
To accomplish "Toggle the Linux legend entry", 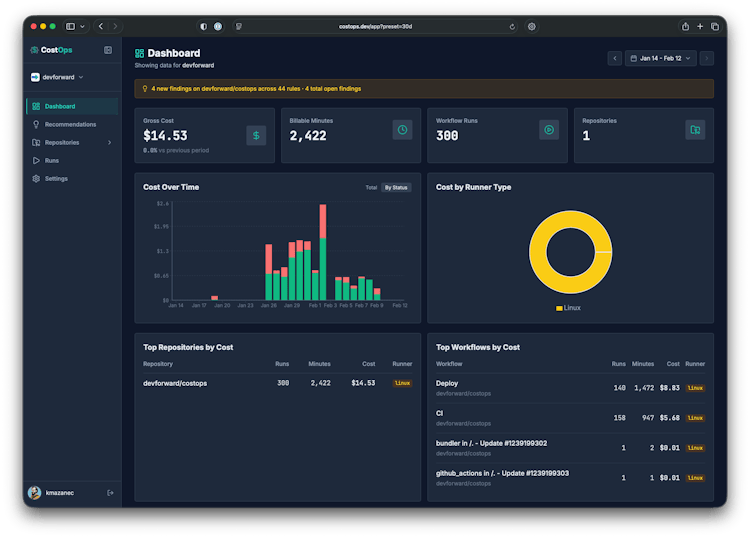I will tap(569, 308).
